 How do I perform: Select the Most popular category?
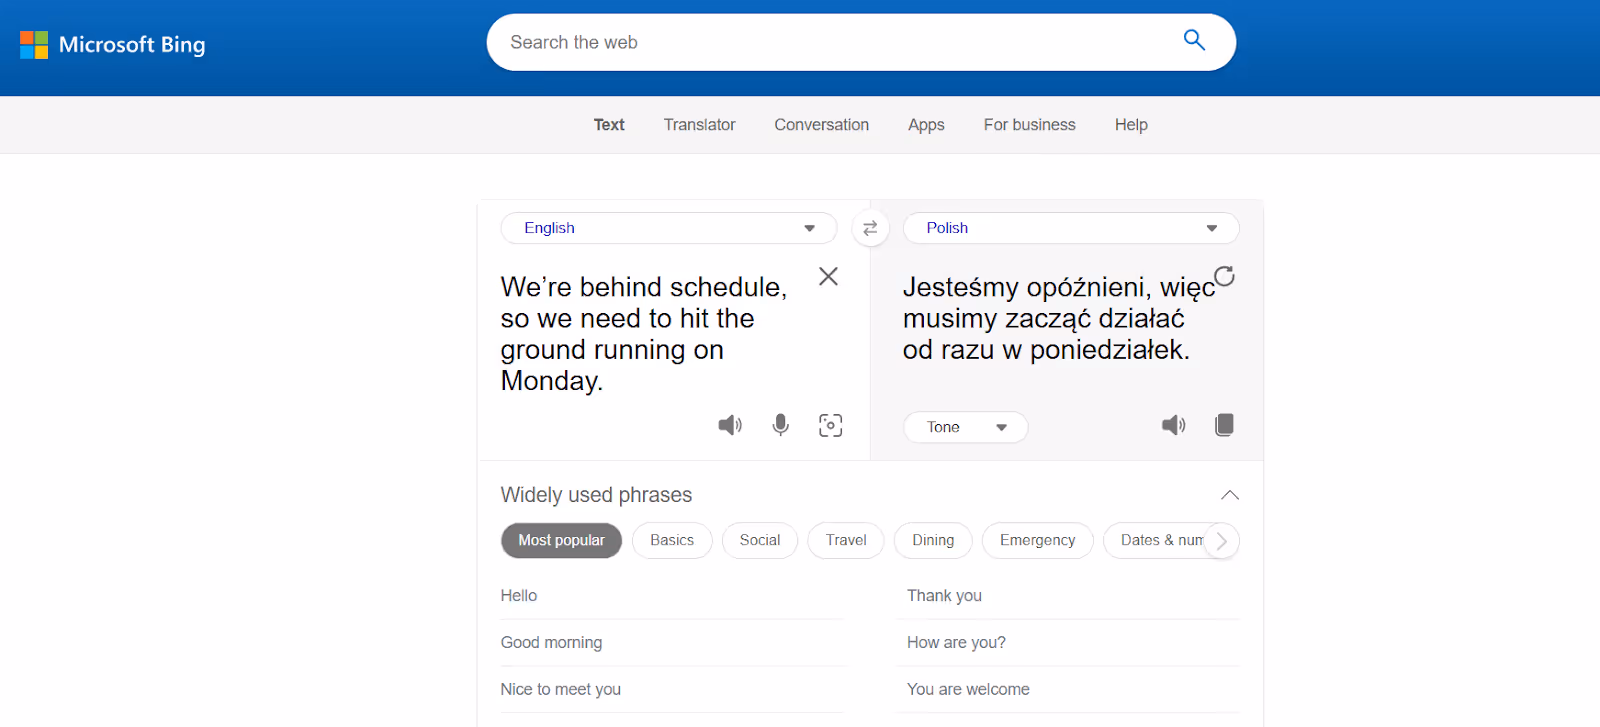[561, 540]
